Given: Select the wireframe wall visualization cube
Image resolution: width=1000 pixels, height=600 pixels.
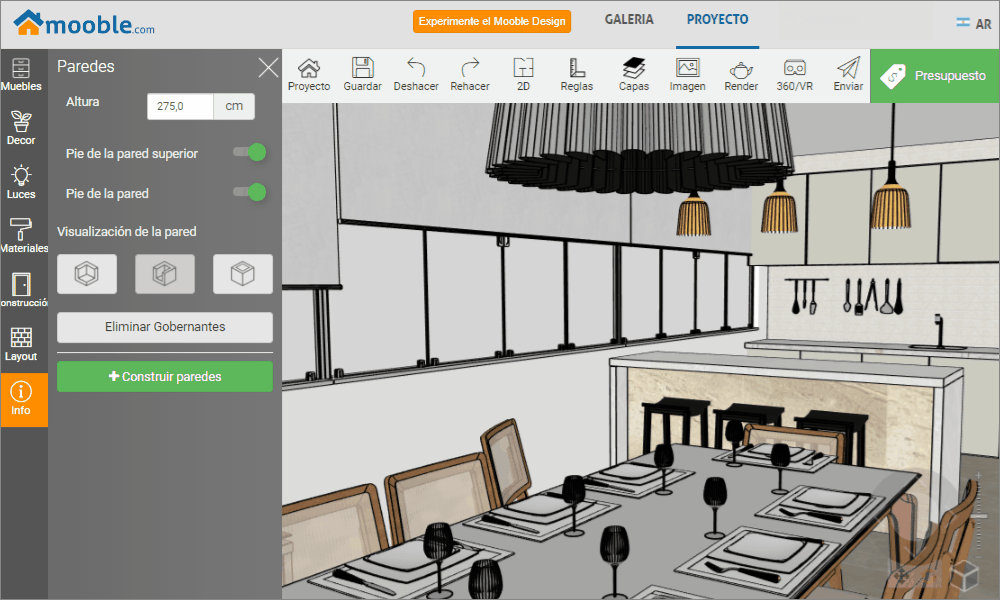Looking at the screenshot, I should 87,274.
